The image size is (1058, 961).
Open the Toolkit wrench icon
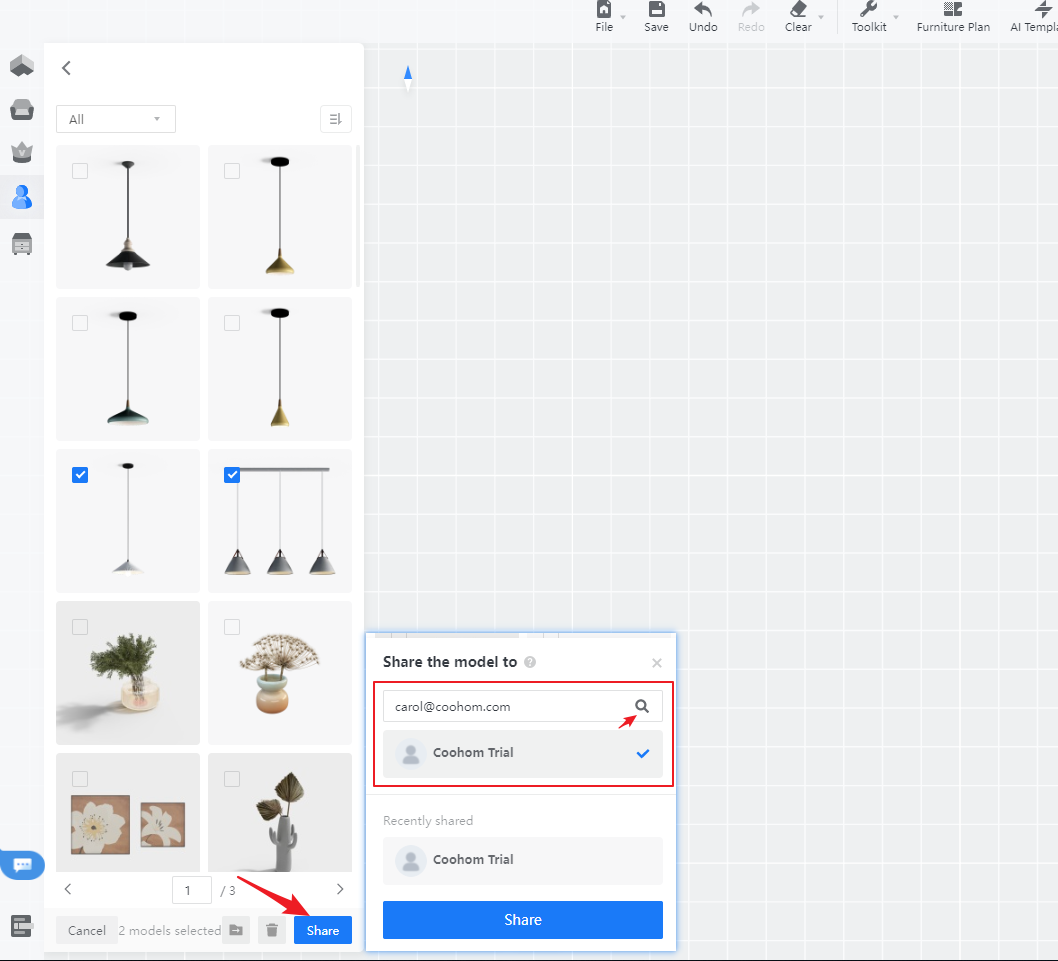[x=868, y=9]
